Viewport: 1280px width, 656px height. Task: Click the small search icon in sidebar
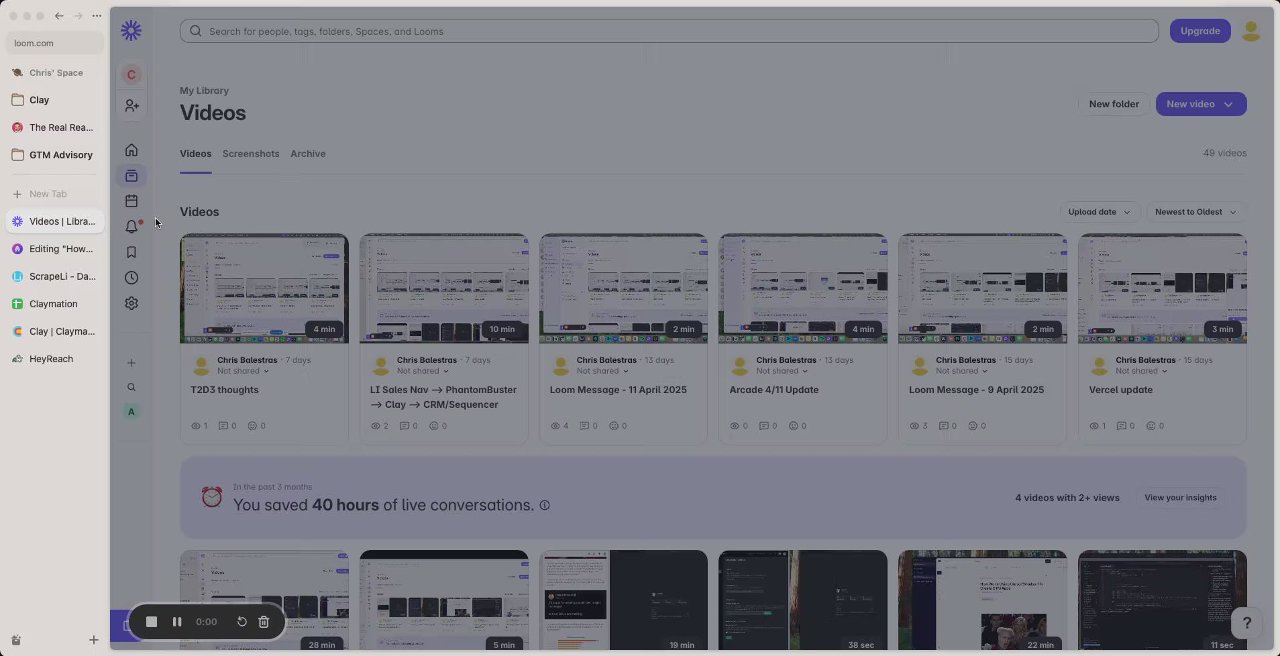[x=131, y=387]
